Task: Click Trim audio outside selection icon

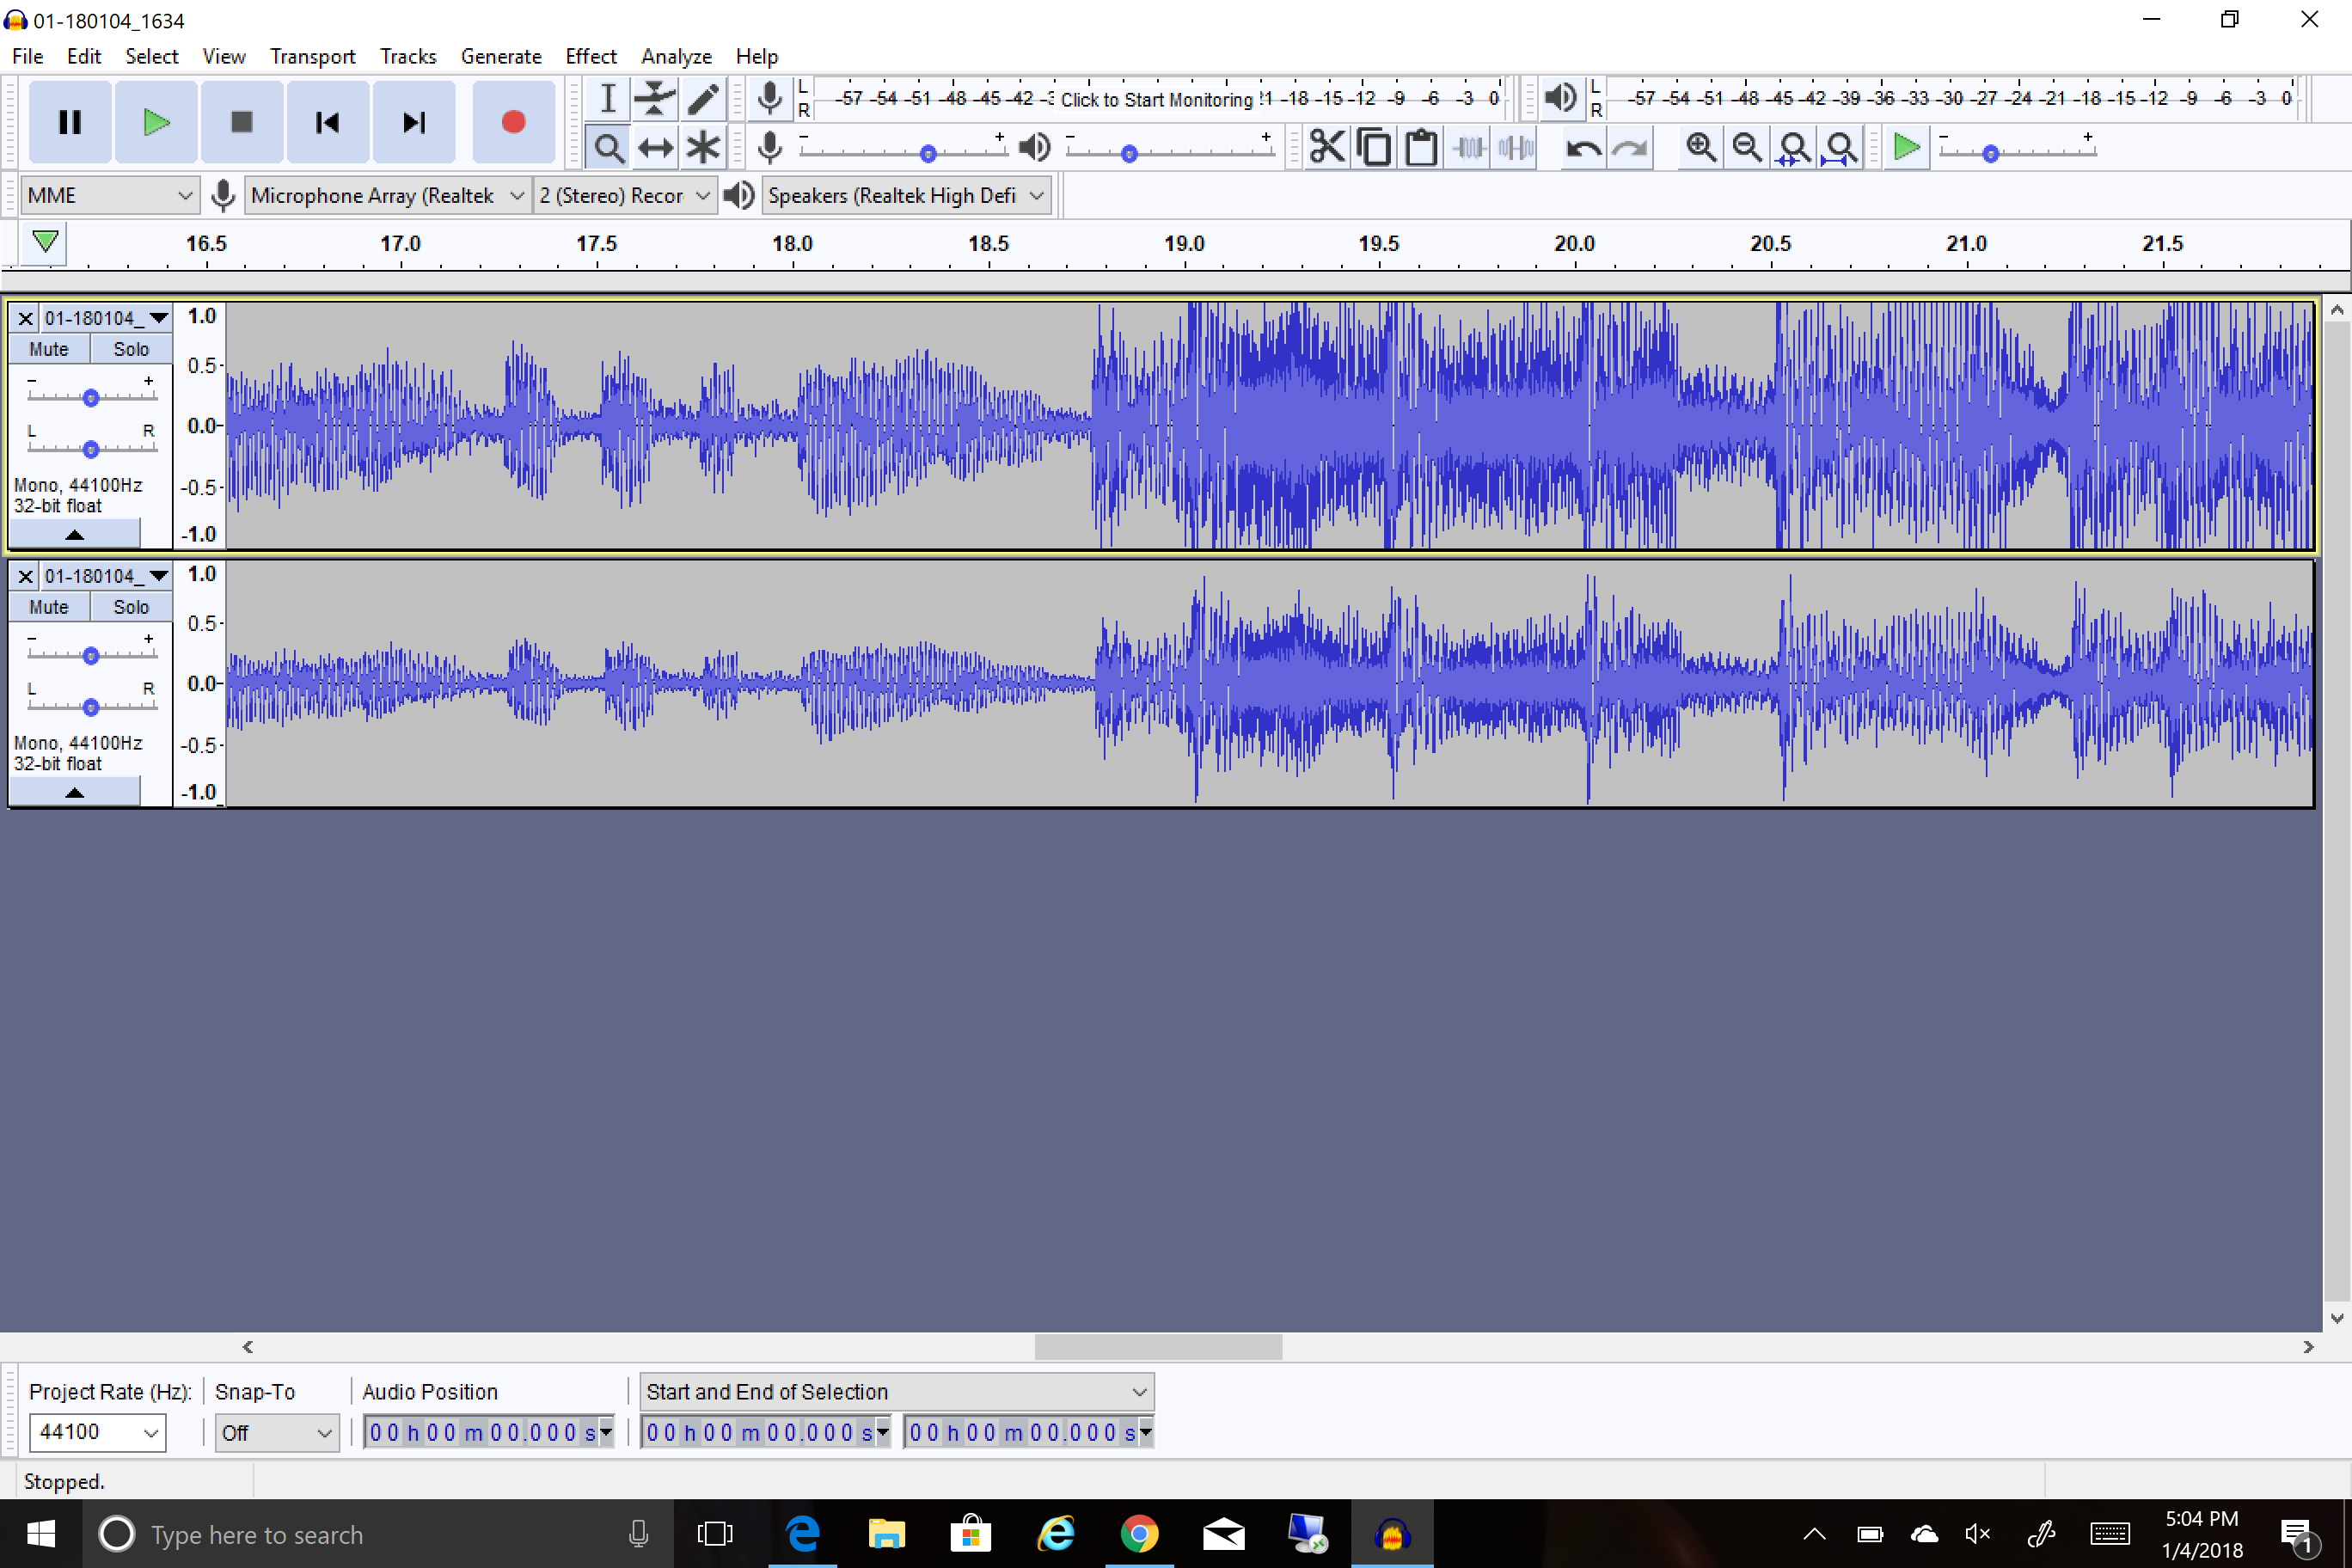Action: [1469, 148]
